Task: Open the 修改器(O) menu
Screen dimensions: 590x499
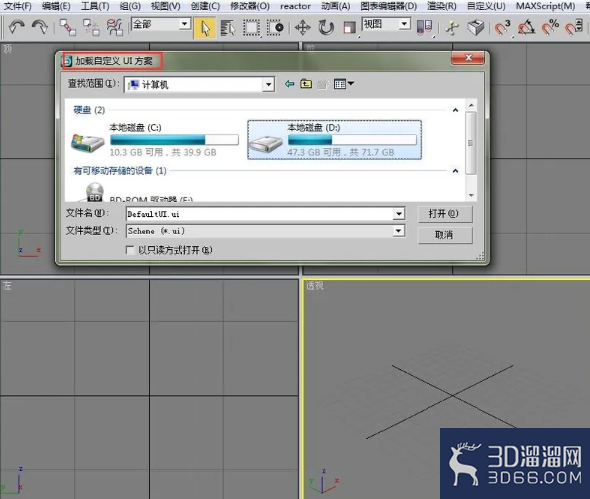Action: pos(250,6)
